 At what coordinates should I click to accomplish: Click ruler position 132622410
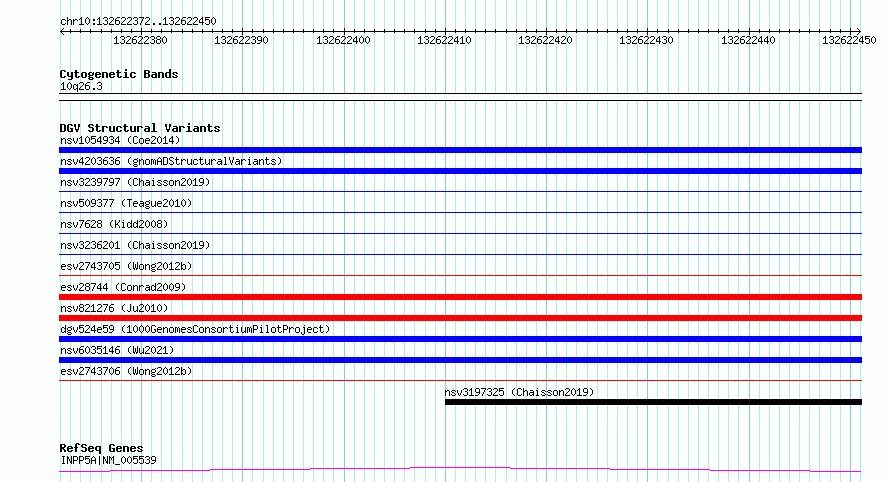pyautogui.click(x=444, y=40)
